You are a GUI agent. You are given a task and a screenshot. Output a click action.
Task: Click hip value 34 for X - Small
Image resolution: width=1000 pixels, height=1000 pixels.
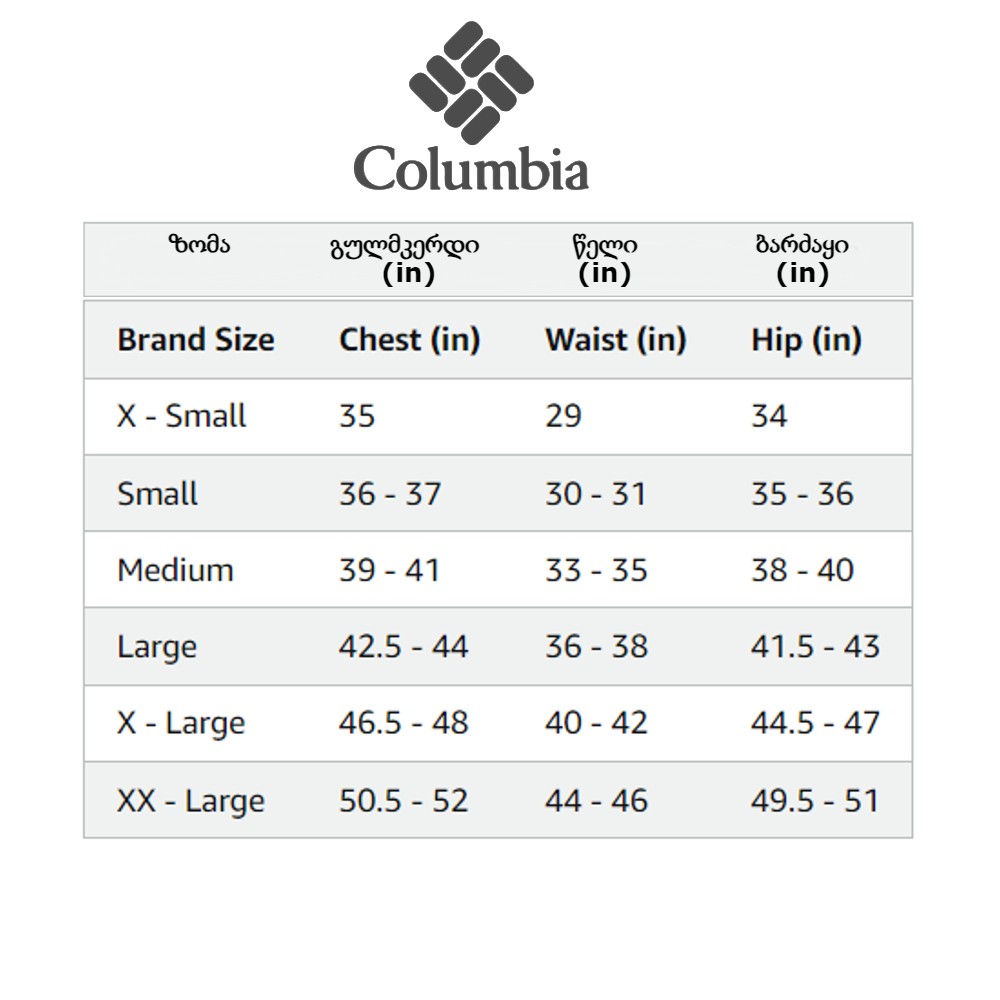click(769, 416)
